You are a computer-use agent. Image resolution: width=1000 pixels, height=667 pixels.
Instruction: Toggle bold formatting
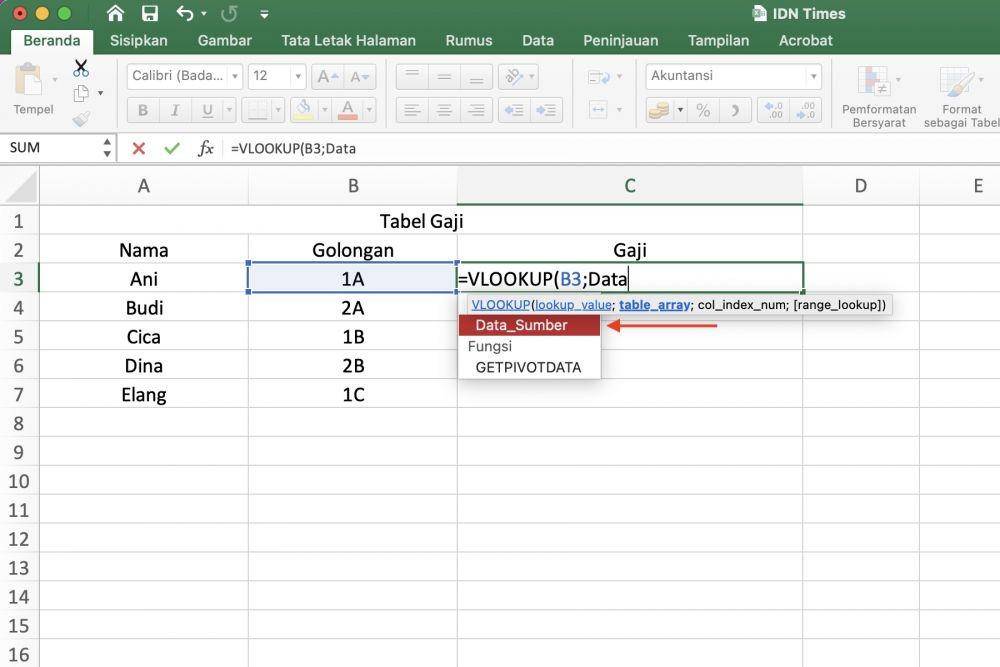click(143, 110)
